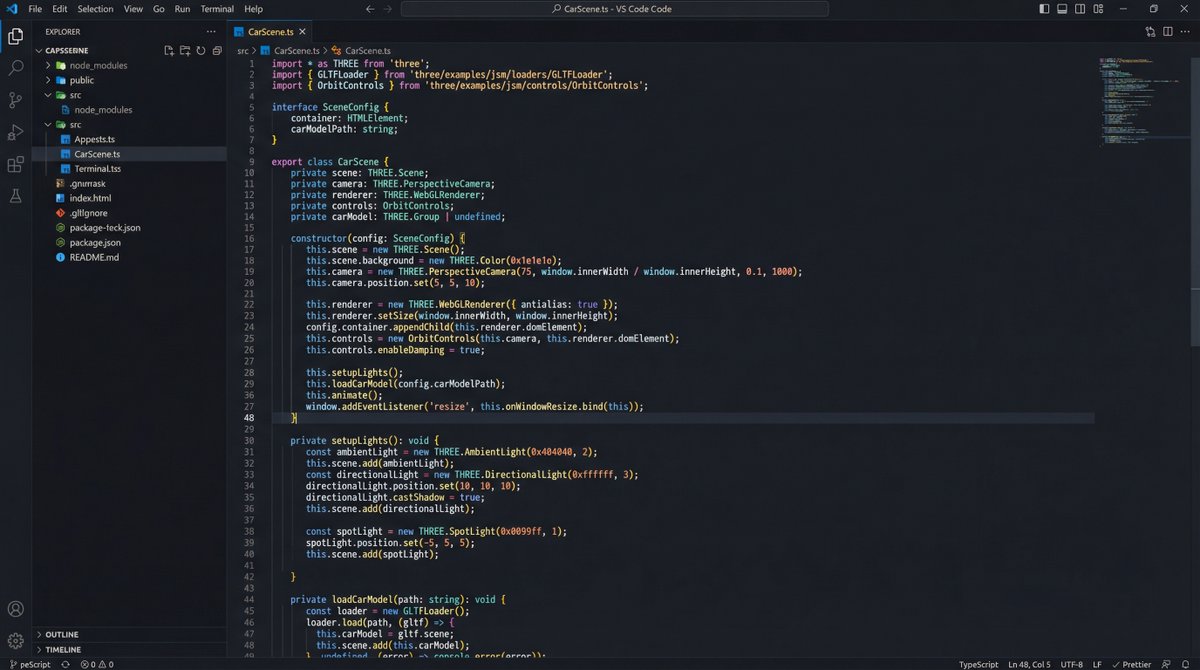This screenshot has height=670, width=1200.
Task: Open the Explorer view in activity bar
Action: coord(16,37)
